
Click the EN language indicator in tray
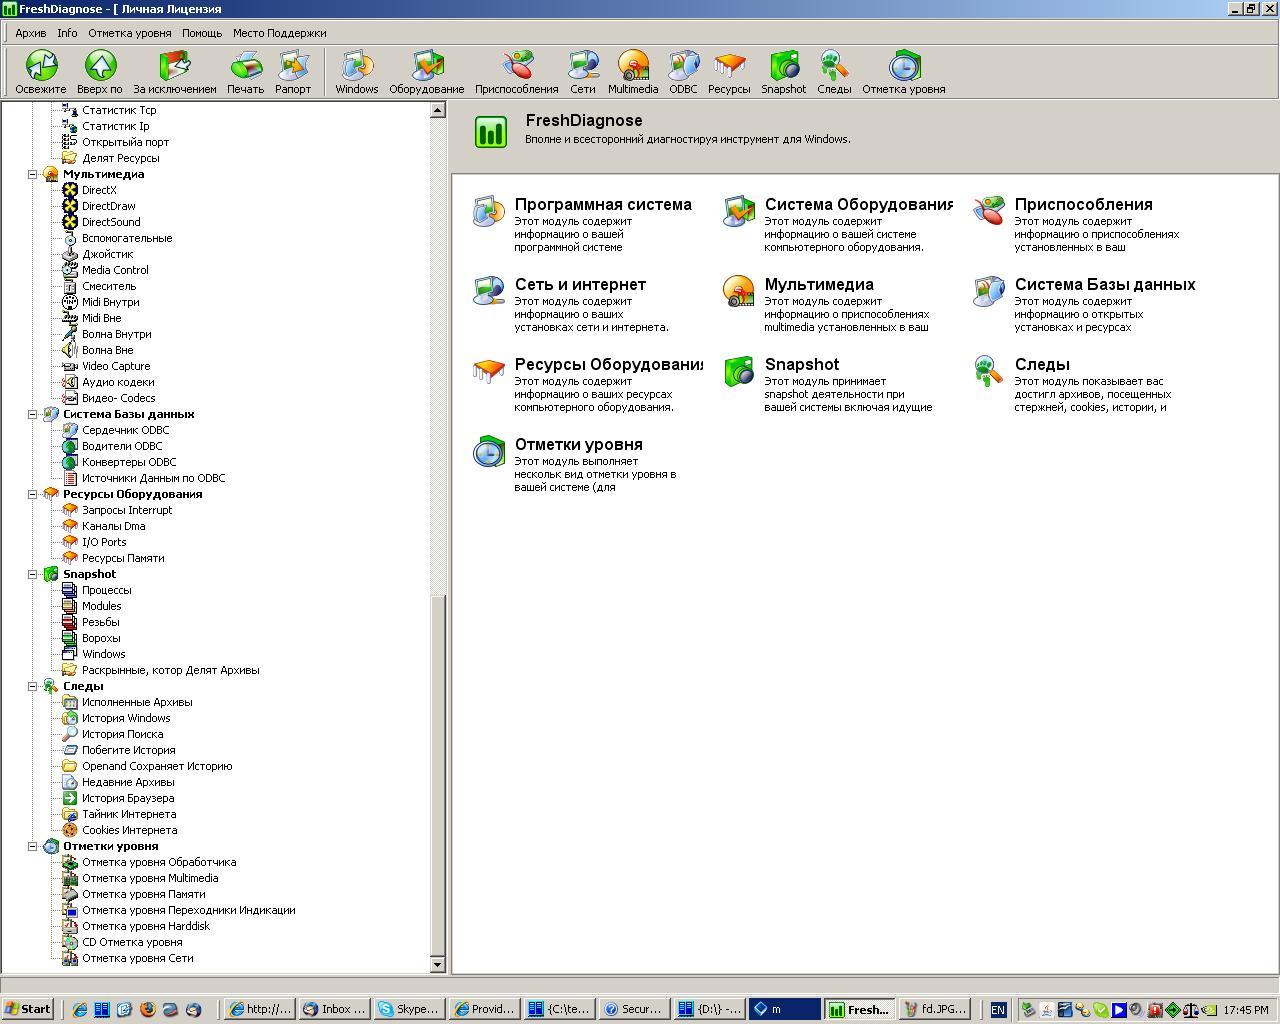(x=997, y=1010)
